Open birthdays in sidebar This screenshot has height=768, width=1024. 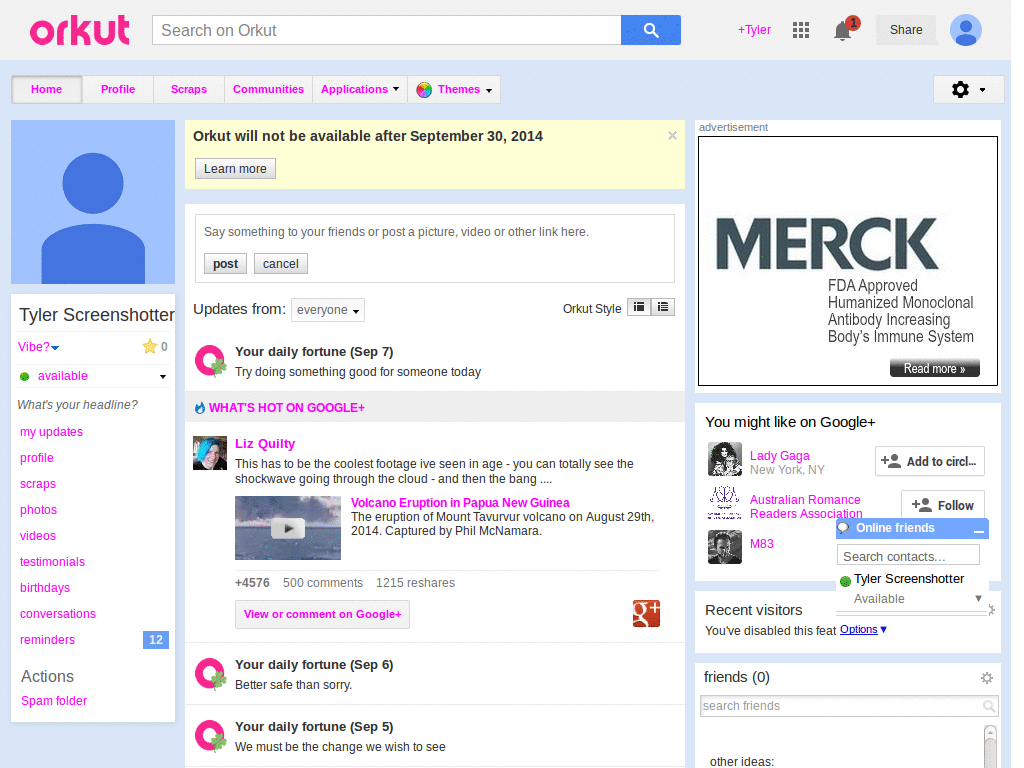point(45,588)
